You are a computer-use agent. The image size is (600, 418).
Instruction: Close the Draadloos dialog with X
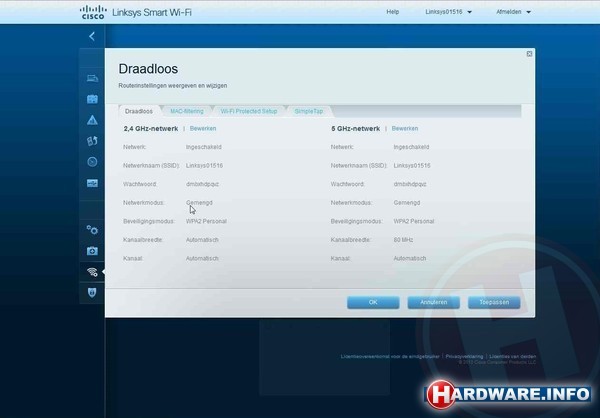point(529,54)
